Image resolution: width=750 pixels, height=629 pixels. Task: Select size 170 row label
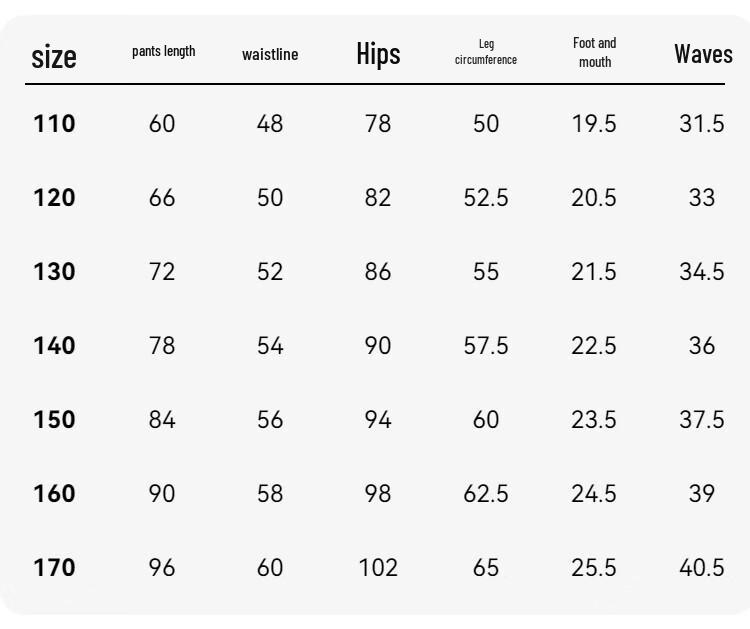click(x=54, y=568)
